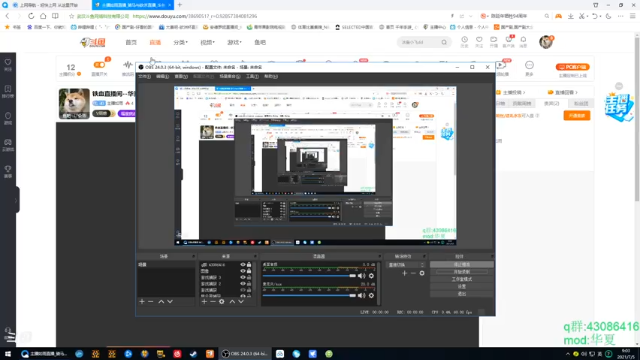Screen dimensions: 640x360
Task: Toggle the orange live stream switch
Action: pyautogui.click(x=99, y=65)
